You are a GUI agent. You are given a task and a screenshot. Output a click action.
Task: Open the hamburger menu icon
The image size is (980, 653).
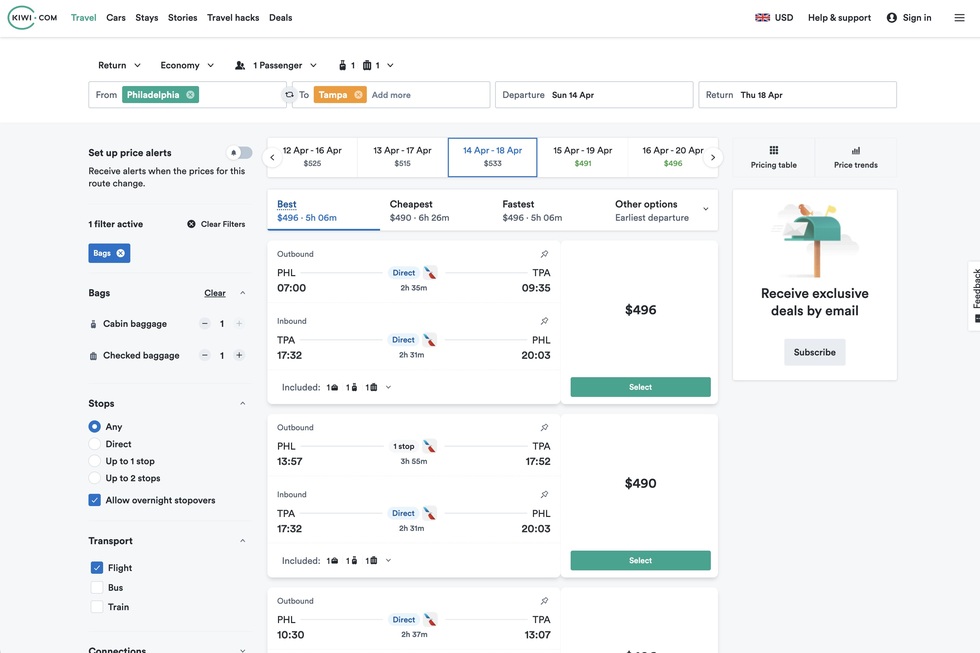(x=959, y=18)
